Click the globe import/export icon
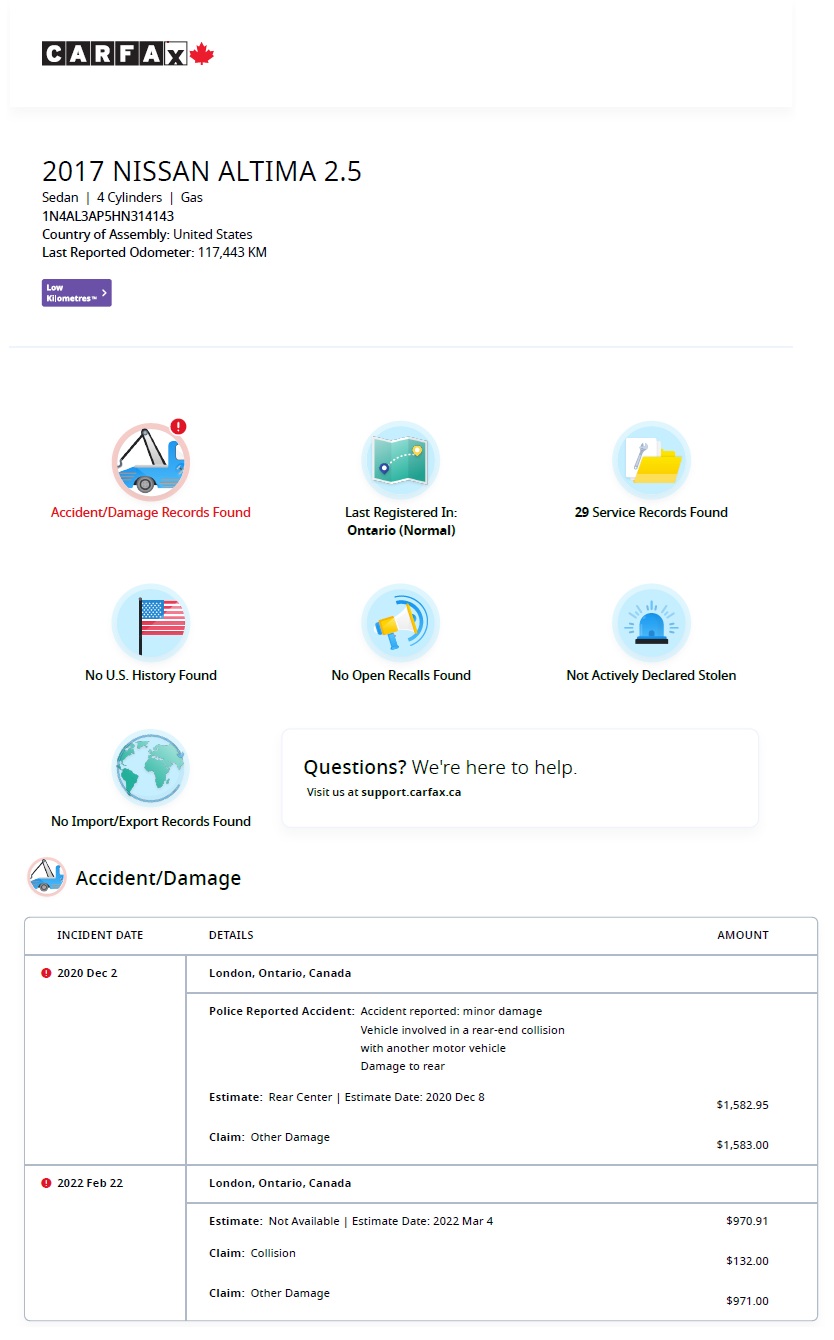Image resolution: width=834 pixels, height=1340 pixels. tap(150, 769)
